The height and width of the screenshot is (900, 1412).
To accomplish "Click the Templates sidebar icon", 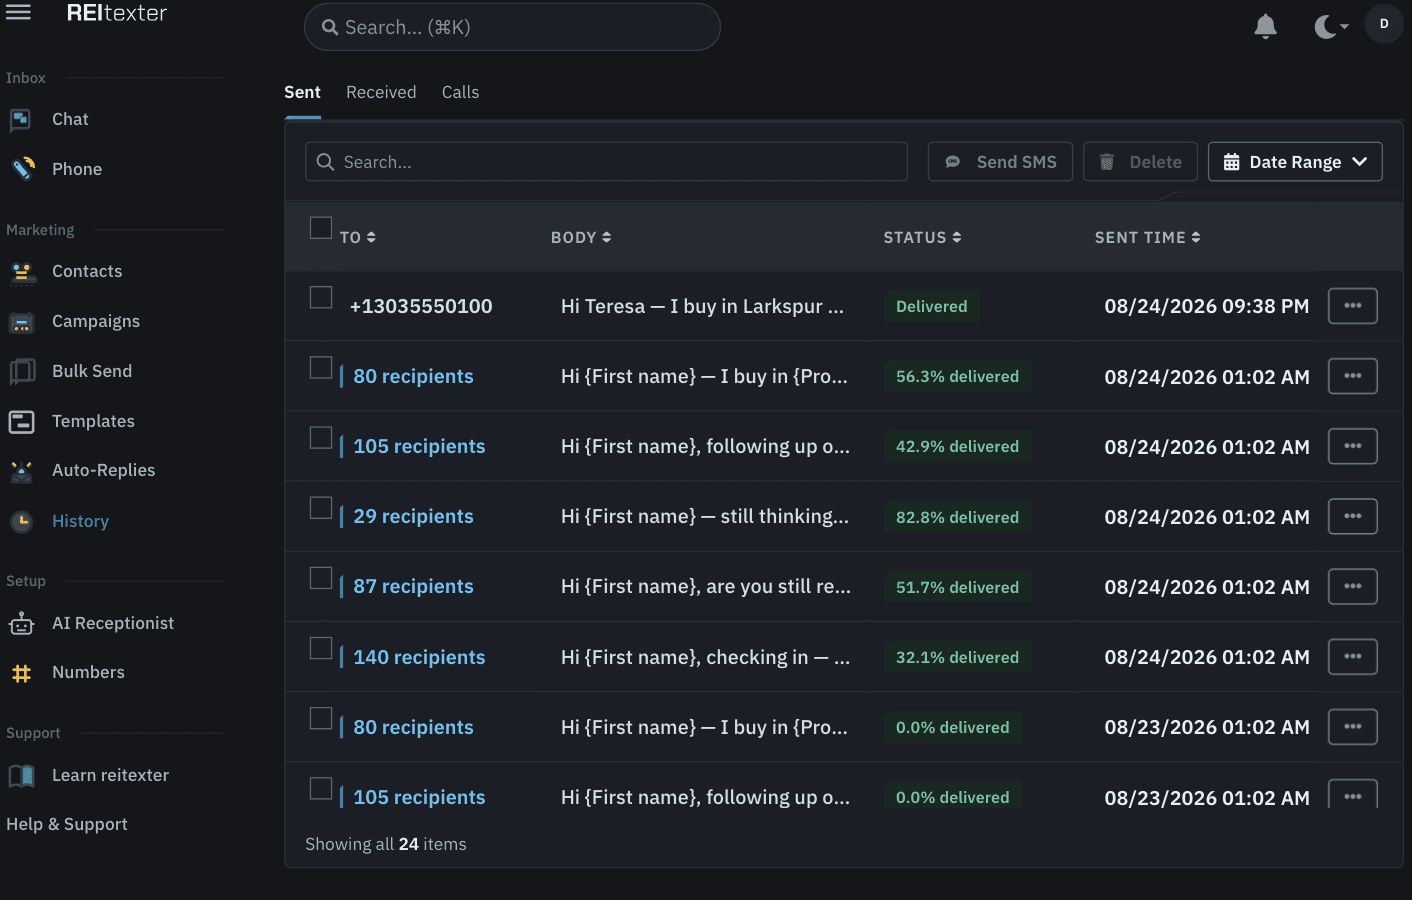I will point(21,421).
